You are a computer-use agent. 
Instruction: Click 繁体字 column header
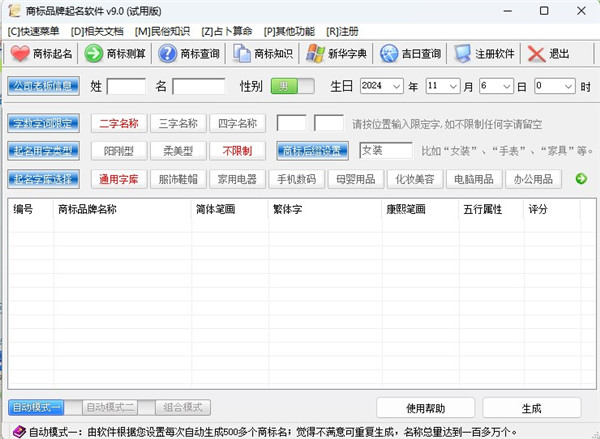tap(325, 209)
